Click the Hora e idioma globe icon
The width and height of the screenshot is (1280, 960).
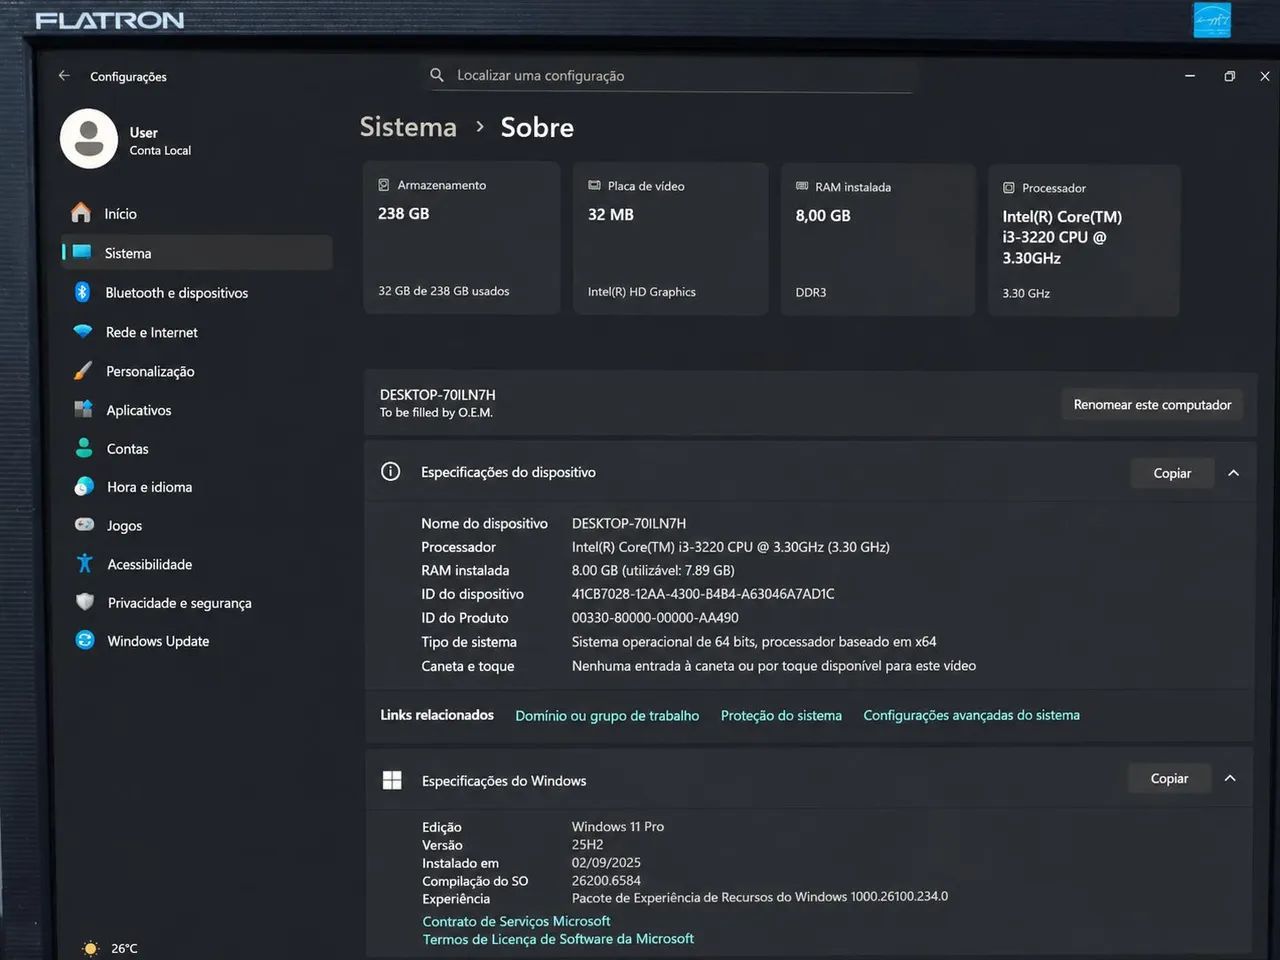click(84, 487)
